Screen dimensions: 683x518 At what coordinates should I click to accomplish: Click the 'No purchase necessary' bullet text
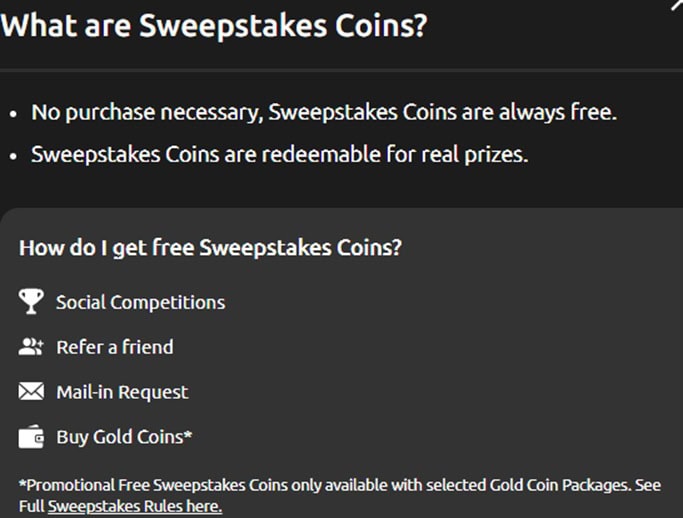pyautogui.click(x=324, y=112)
